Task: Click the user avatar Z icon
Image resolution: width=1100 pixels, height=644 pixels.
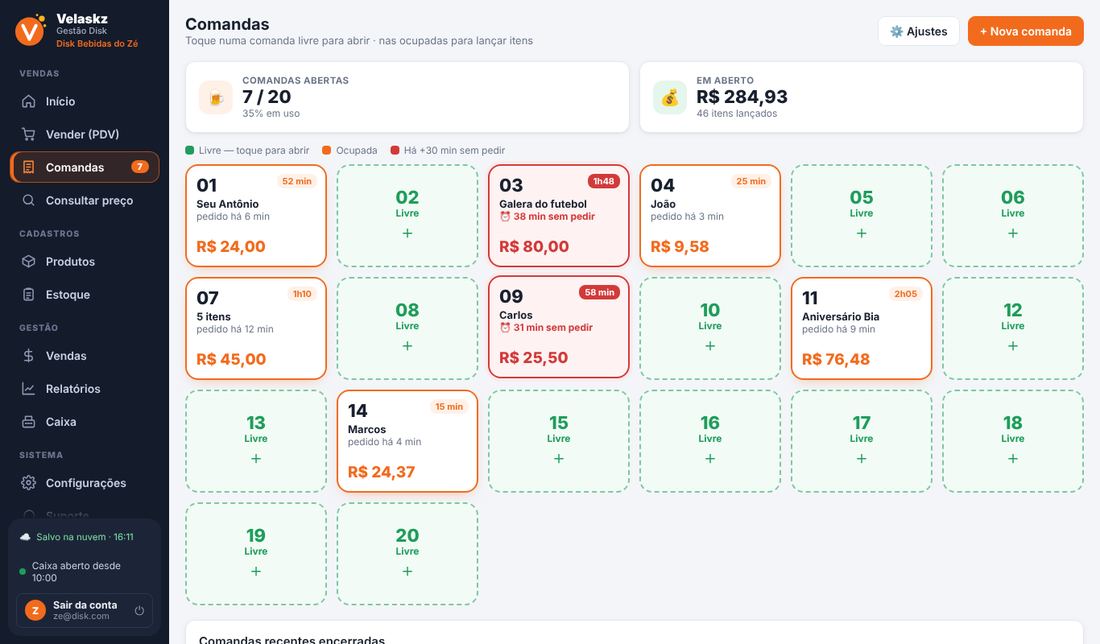Action: pyautogui.click(x=35, y=610)
